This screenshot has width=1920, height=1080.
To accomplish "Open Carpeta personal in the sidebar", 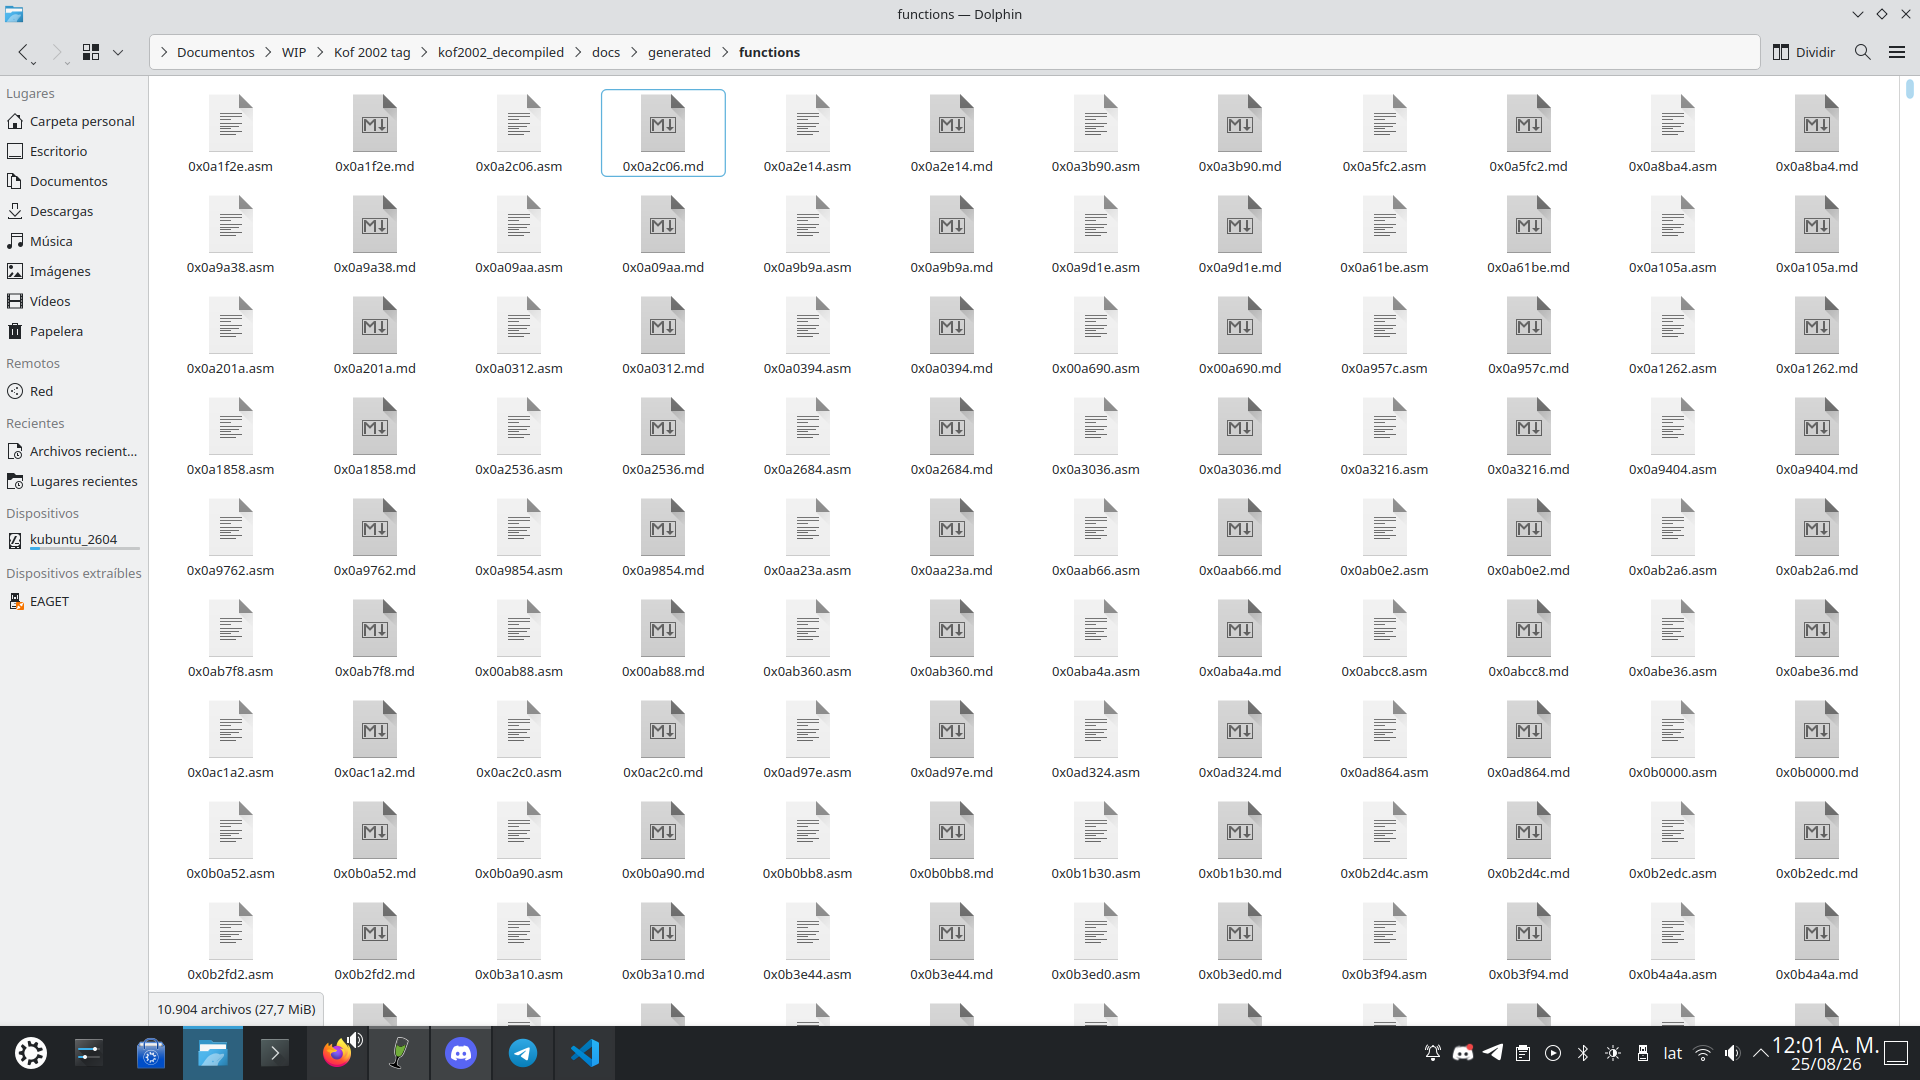I will click(74, 121).
